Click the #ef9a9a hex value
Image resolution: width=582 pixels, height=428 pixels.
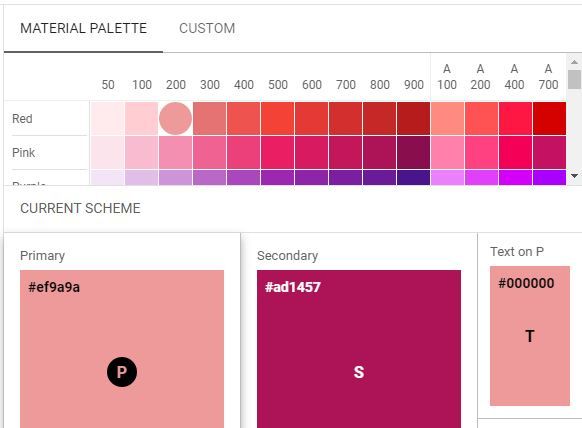(x=54, y=287)
